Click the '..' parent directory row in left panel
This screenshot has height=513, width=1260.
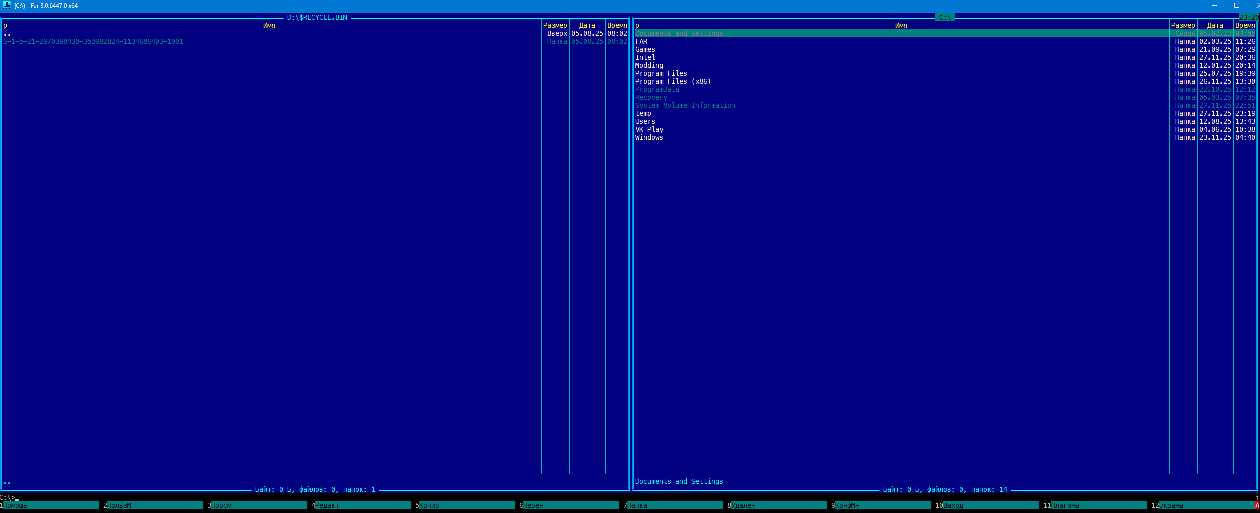tap(314, 34)
